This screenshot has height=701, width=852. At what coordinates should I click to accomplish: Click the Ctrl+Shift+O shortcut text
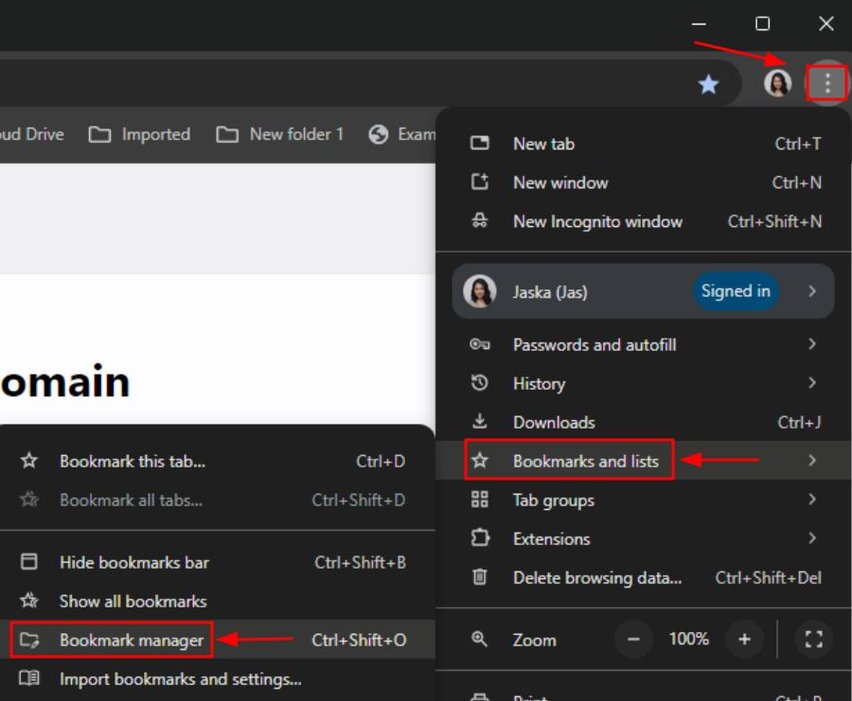pyautogui.click(x=359, y=640)
